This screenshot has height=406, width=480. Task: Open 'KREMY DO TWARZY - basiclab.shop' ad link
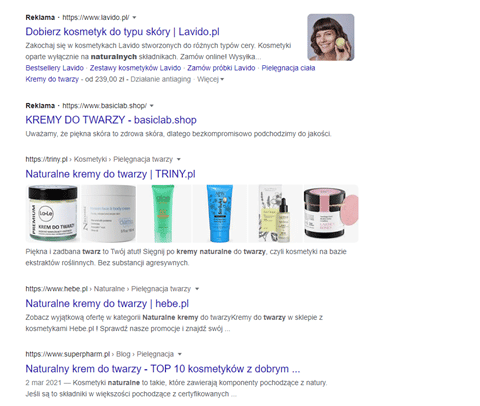[x=111, y=120]
